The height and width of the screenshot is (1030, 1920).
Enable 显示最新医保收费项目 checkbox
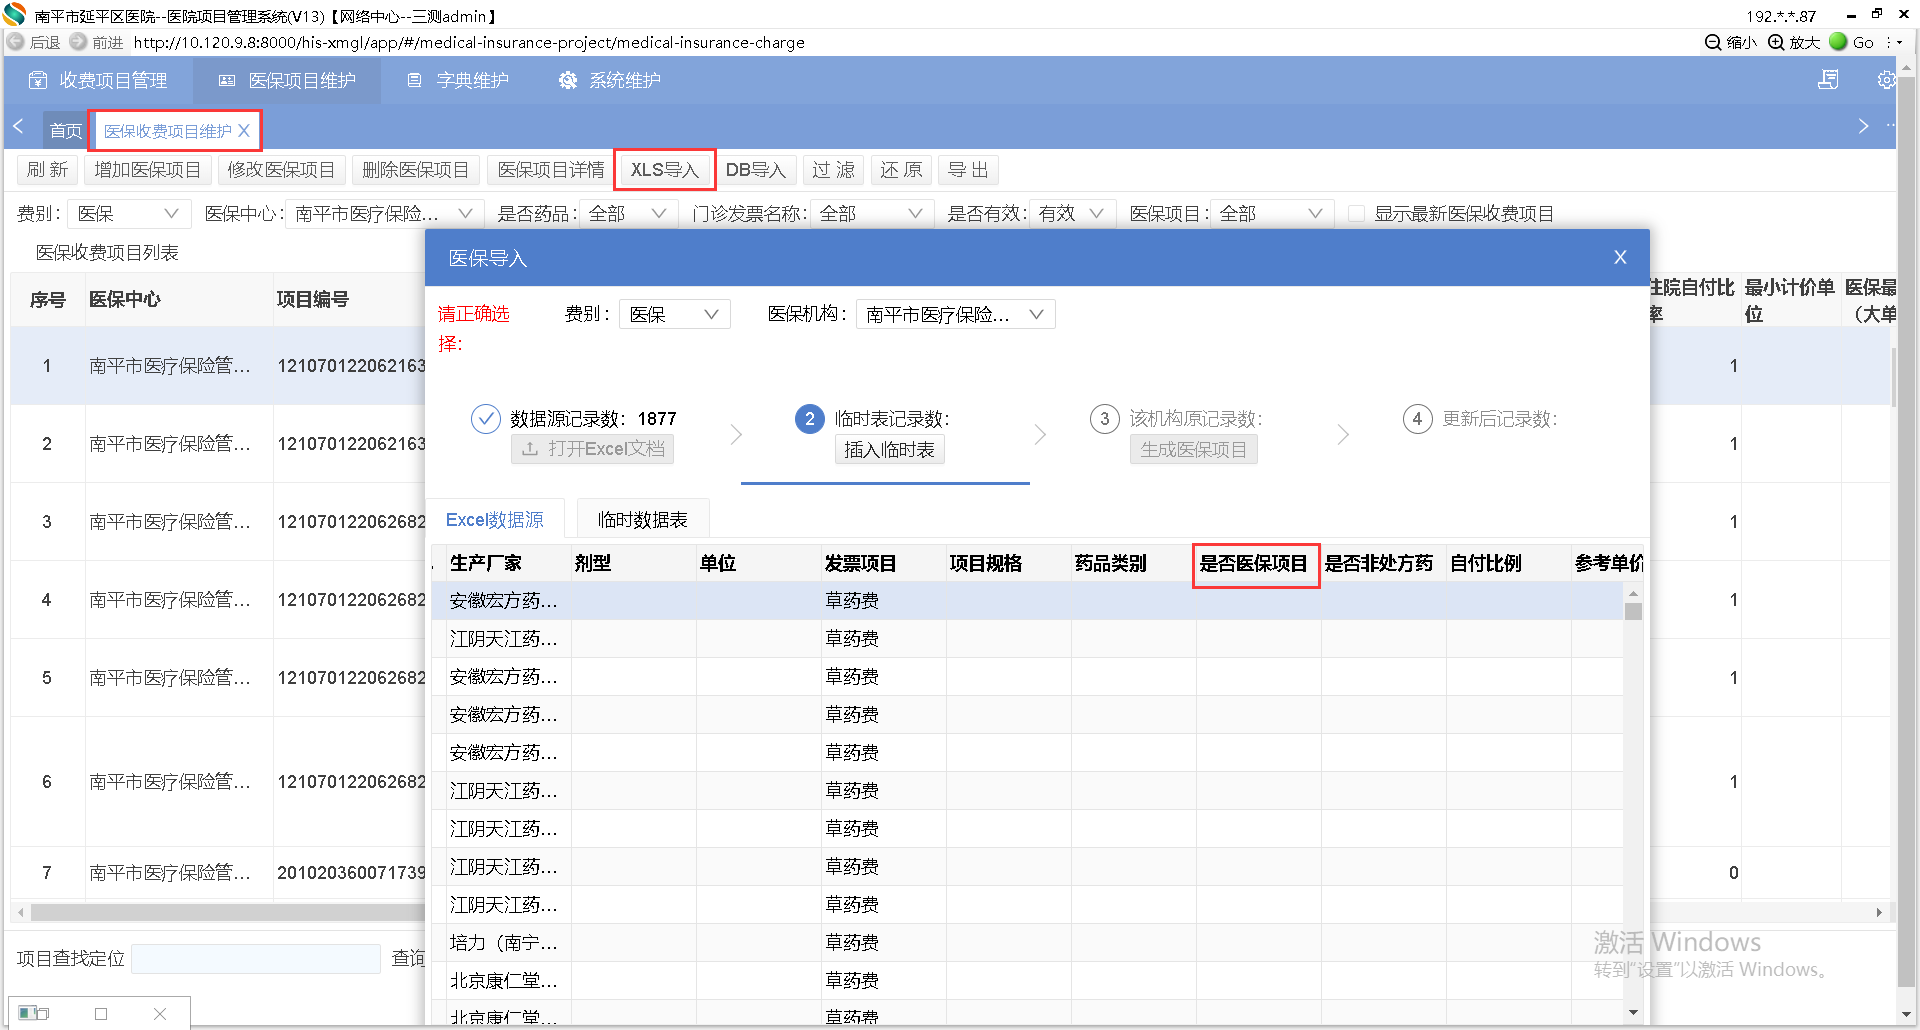pos(1357,214)
